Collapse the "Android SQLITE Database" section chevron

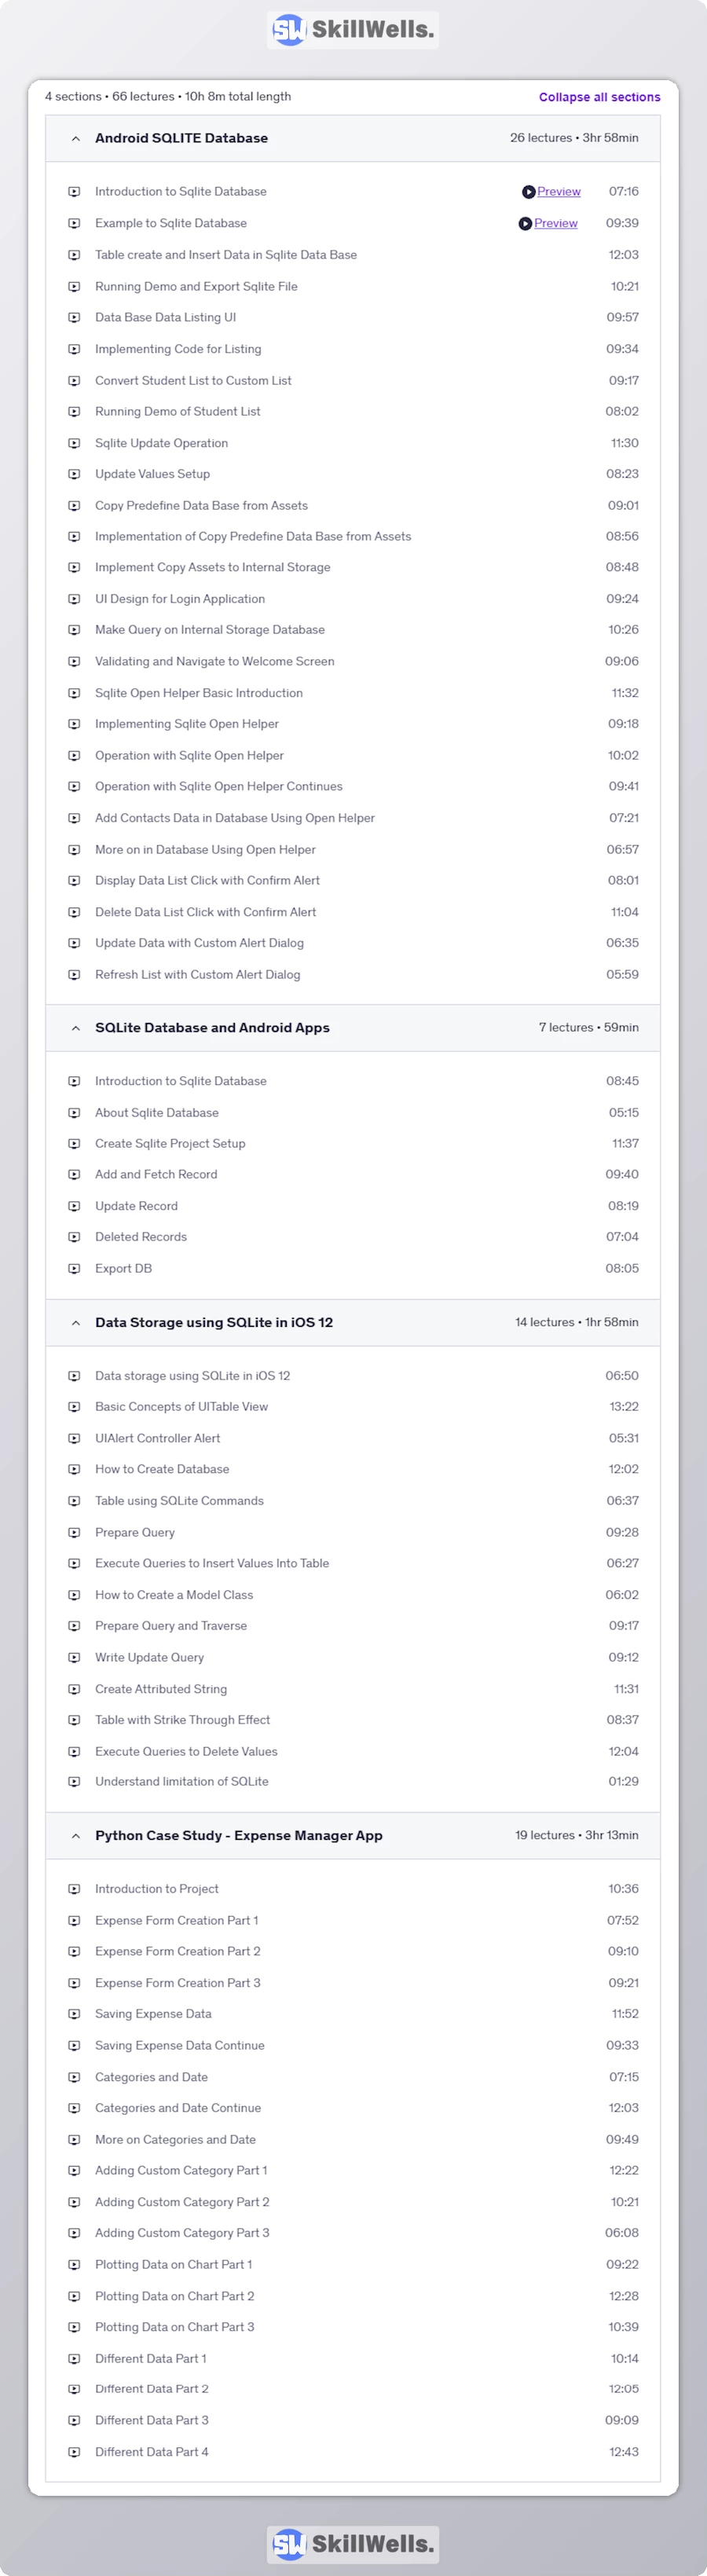tap(77, 138)
